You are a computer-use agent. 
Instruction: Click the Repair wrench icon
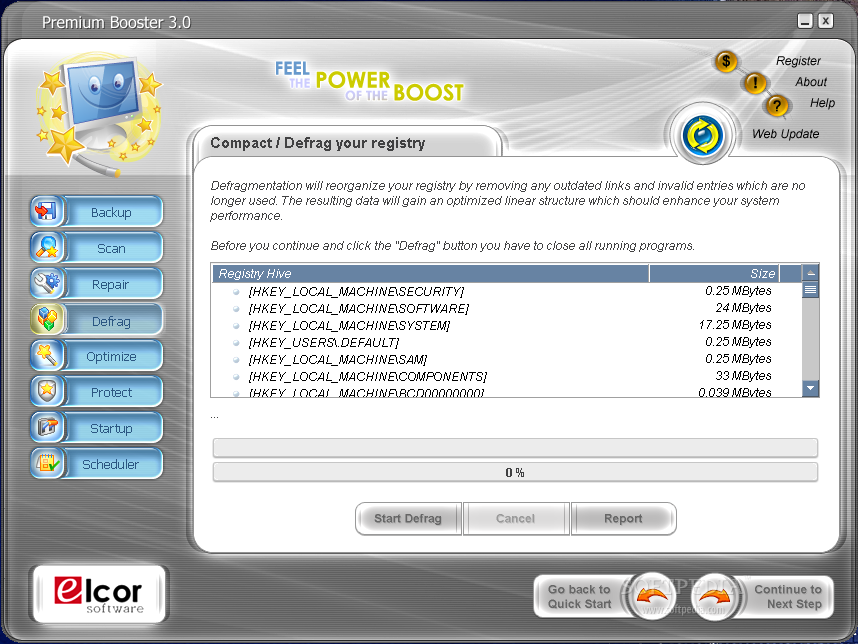point(47,283)
